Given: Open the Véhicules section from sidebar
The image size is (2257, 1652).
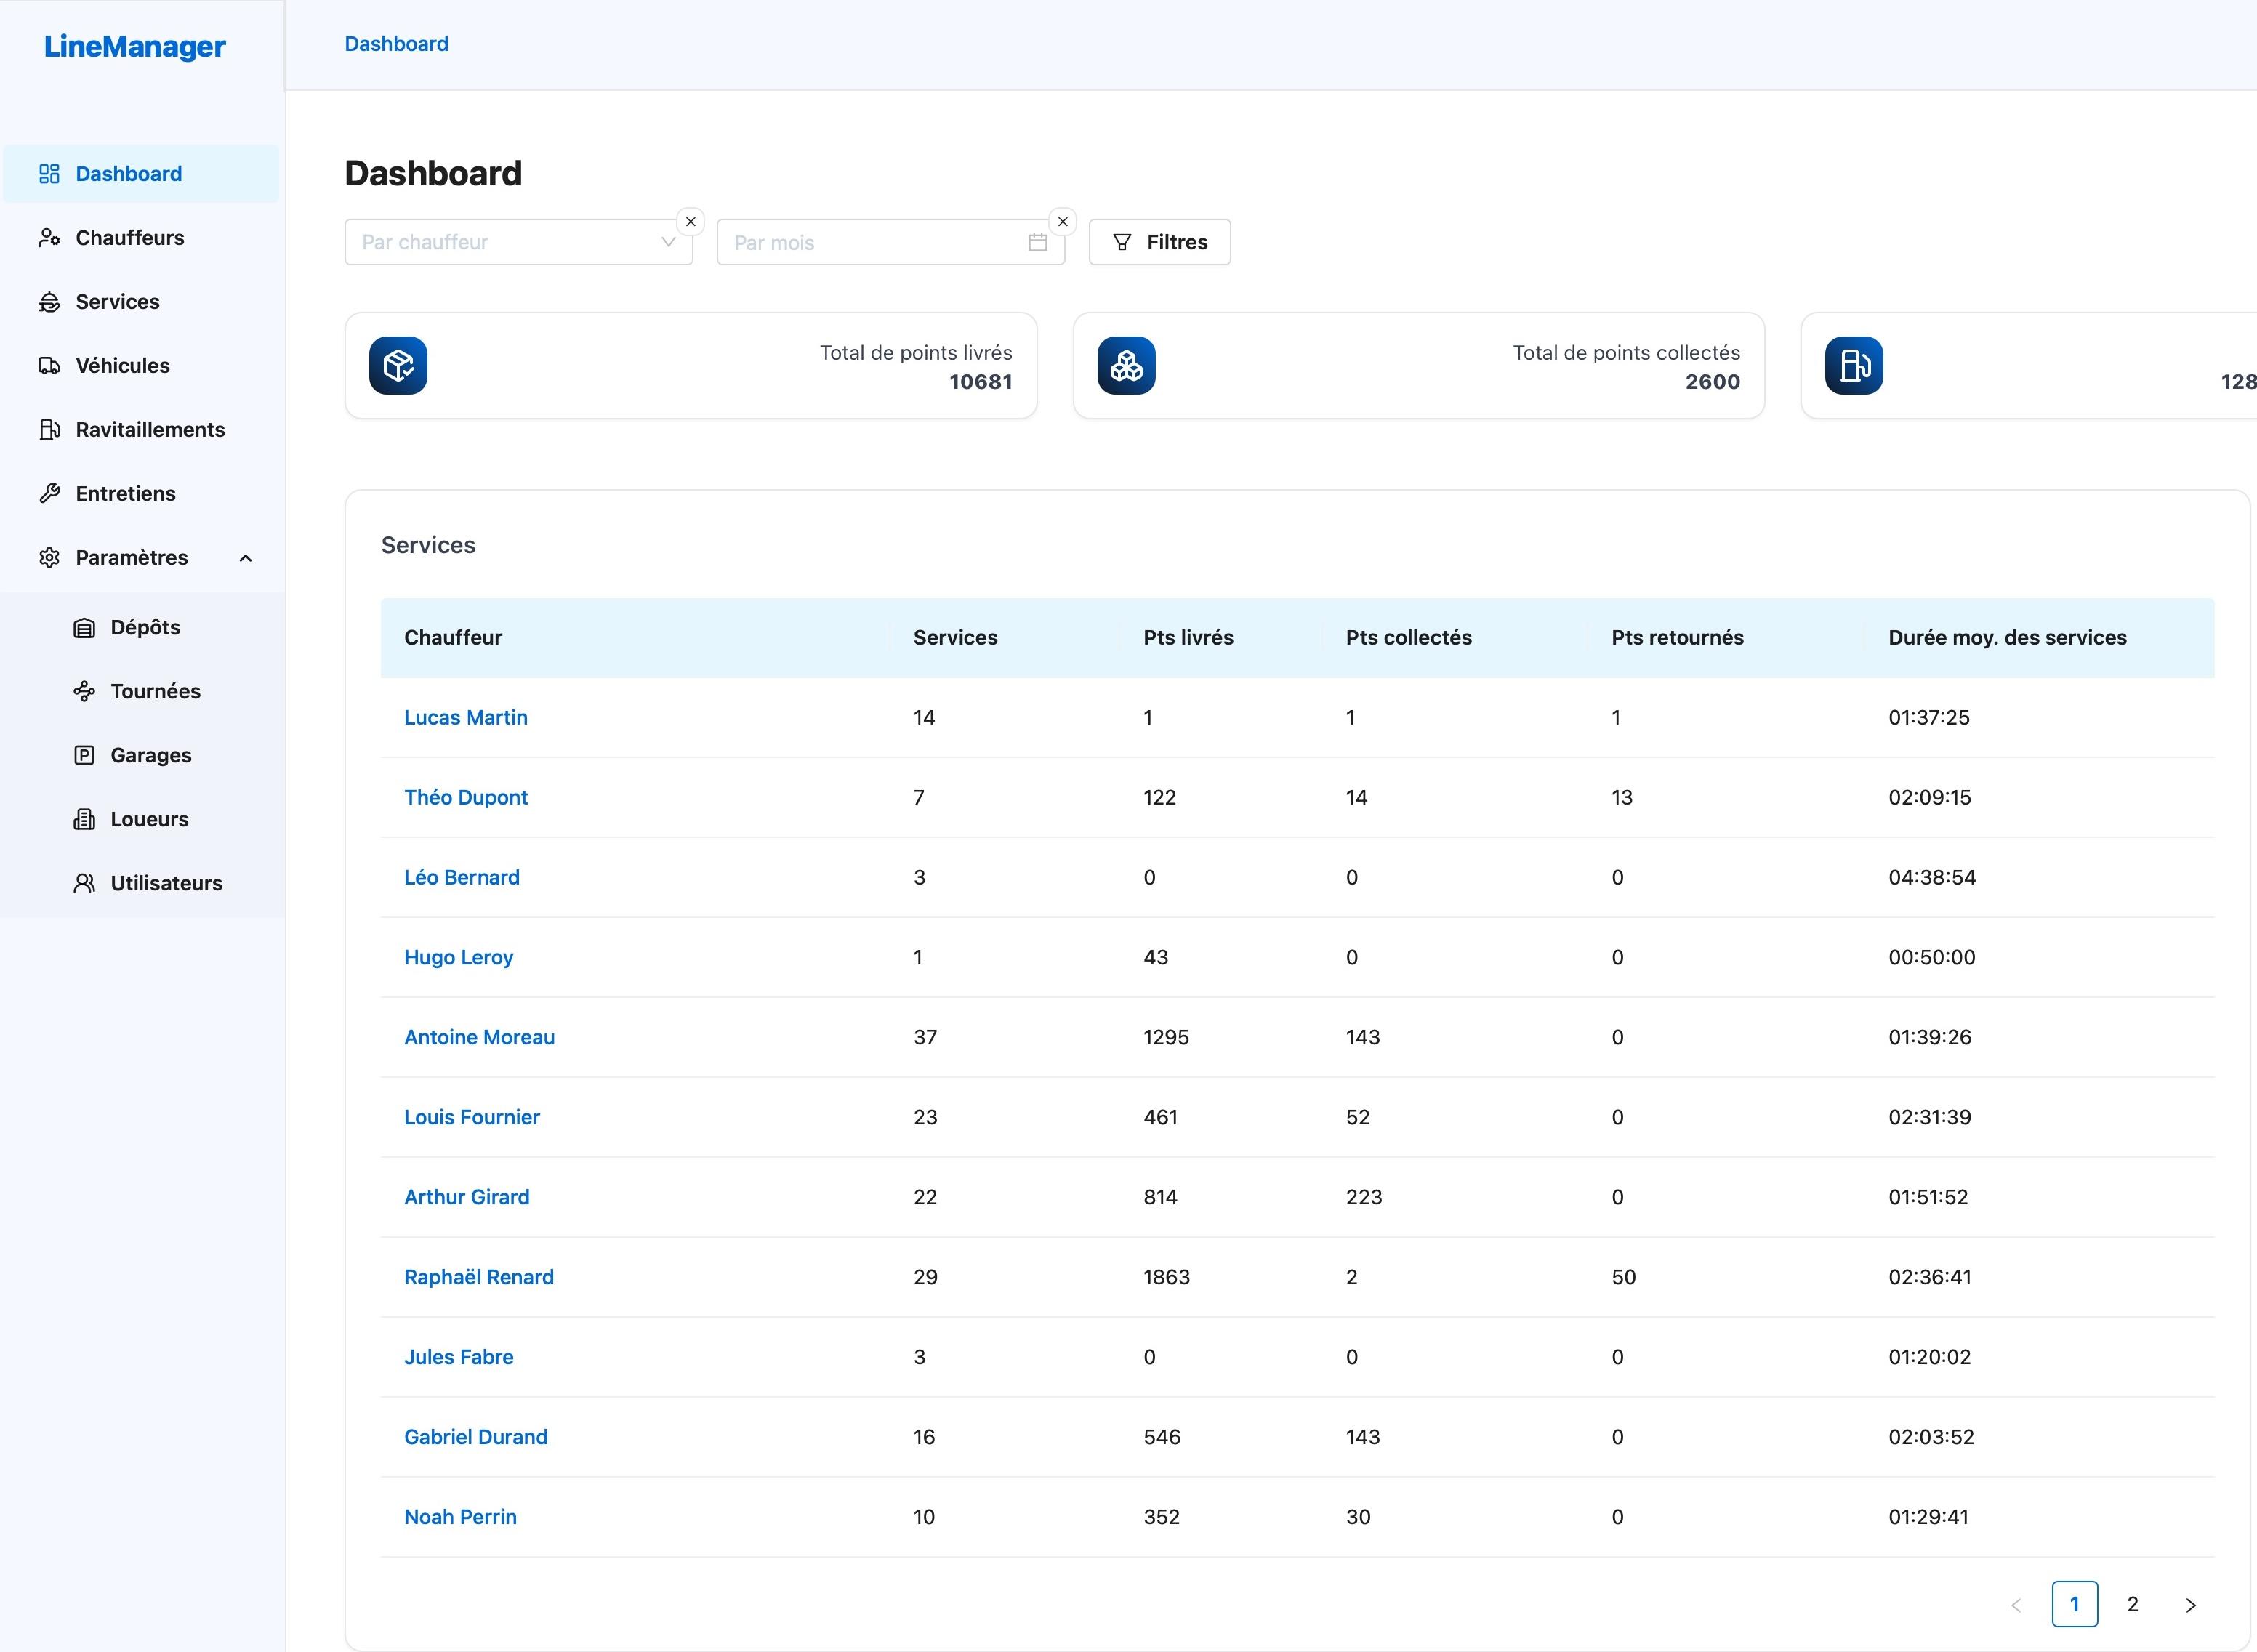Looking at the screenshot, I should (123, 364).
